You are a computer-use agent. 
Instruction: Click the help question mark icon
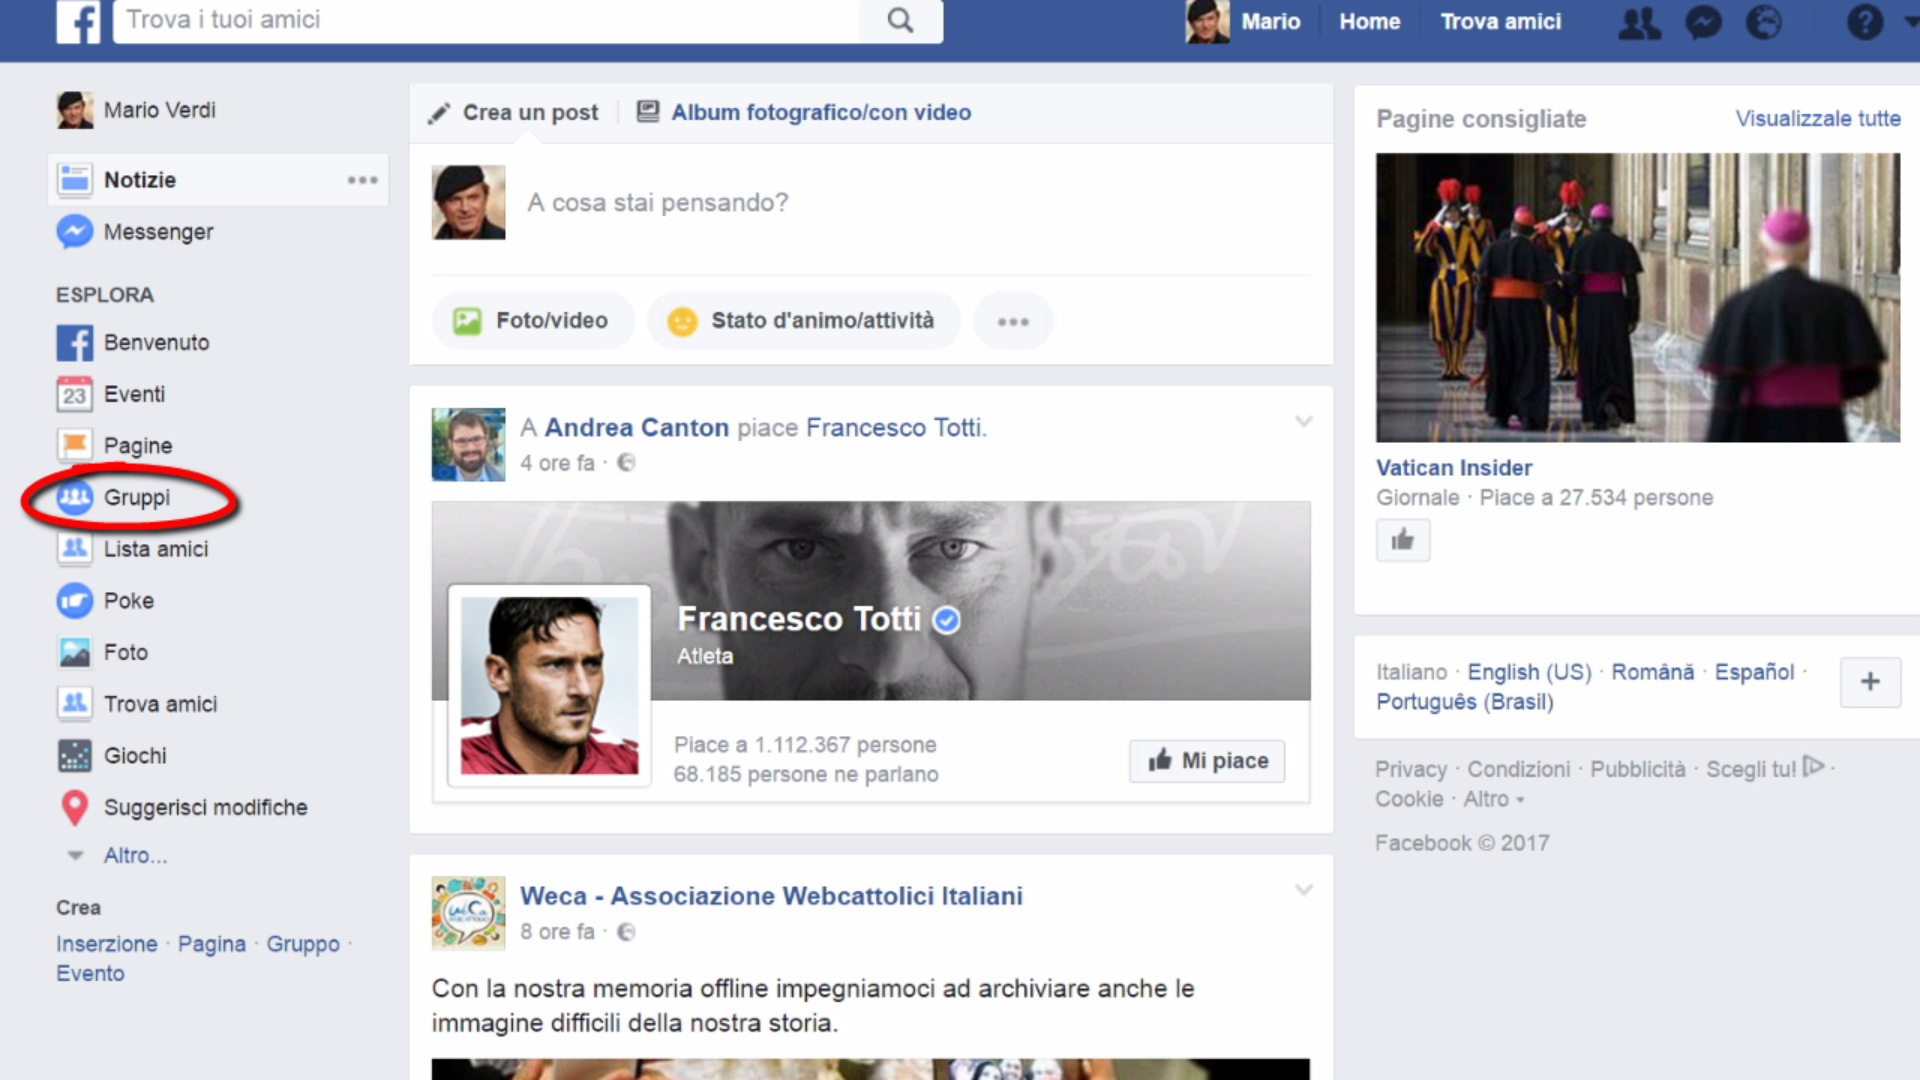click(x=1864, y=22)
